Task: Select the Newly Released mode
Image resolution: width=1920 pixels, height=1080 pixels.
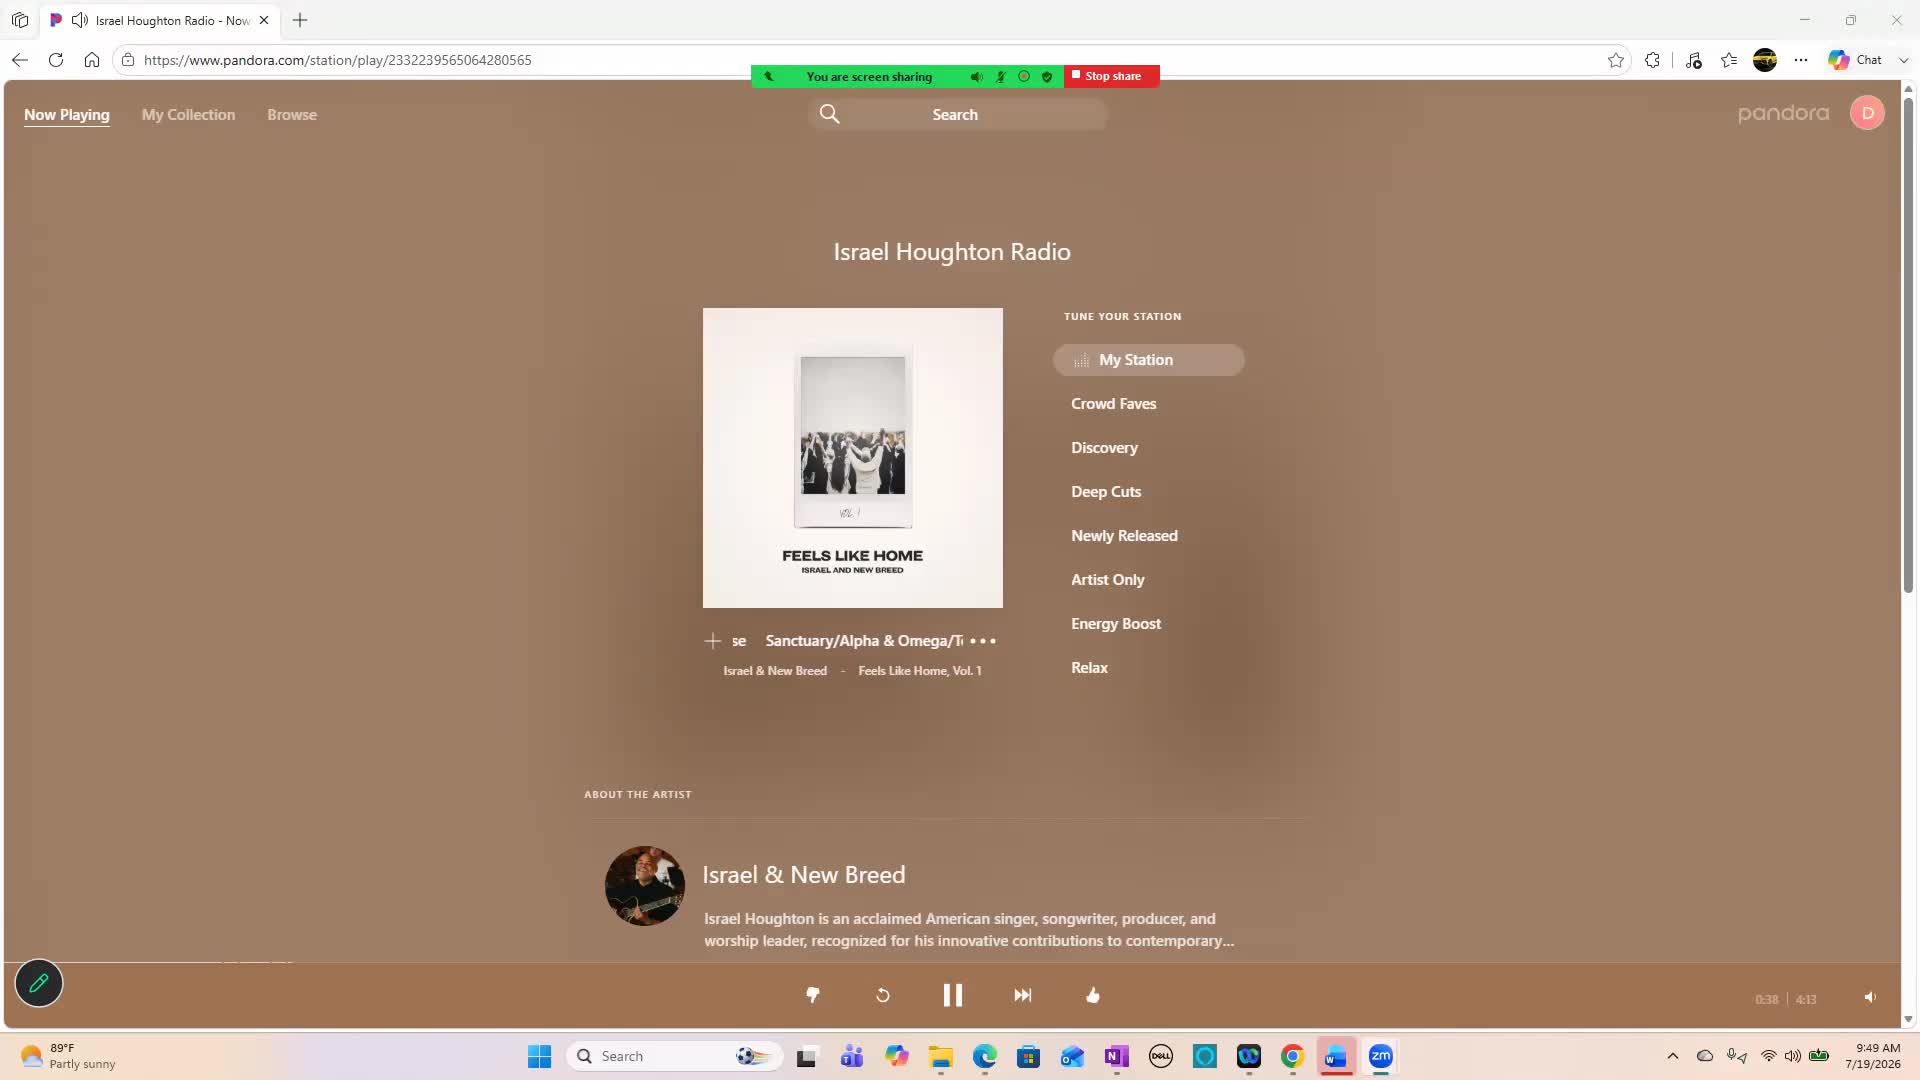Action: click(x=1124, y=536)
